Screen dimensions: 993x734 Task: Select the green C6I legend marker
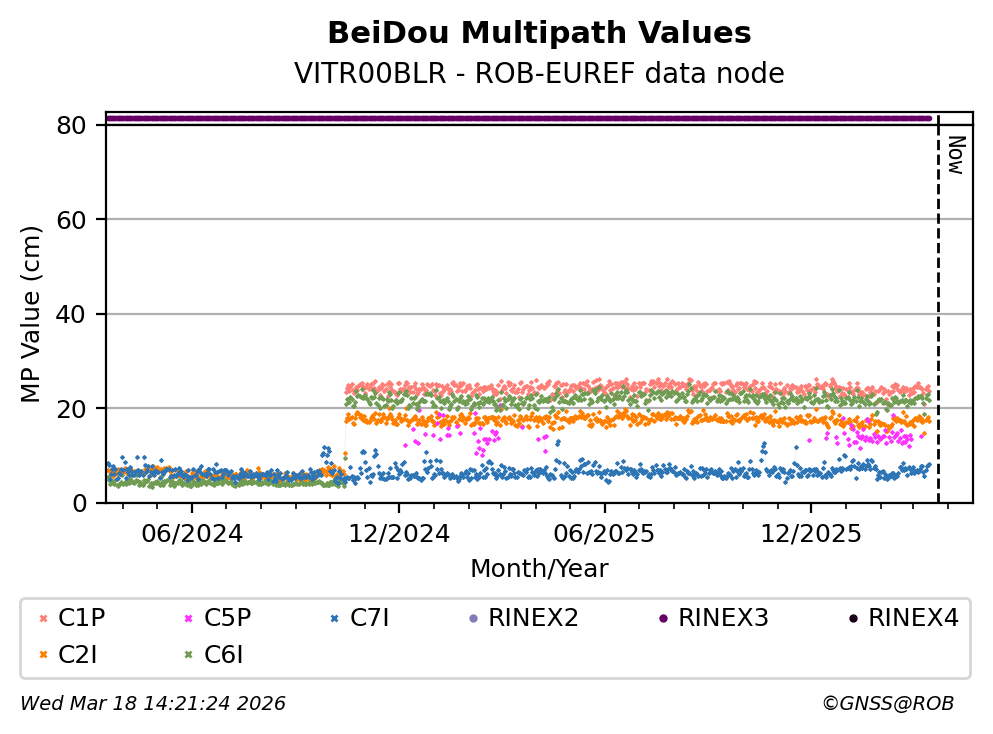(x=187, y=655)
